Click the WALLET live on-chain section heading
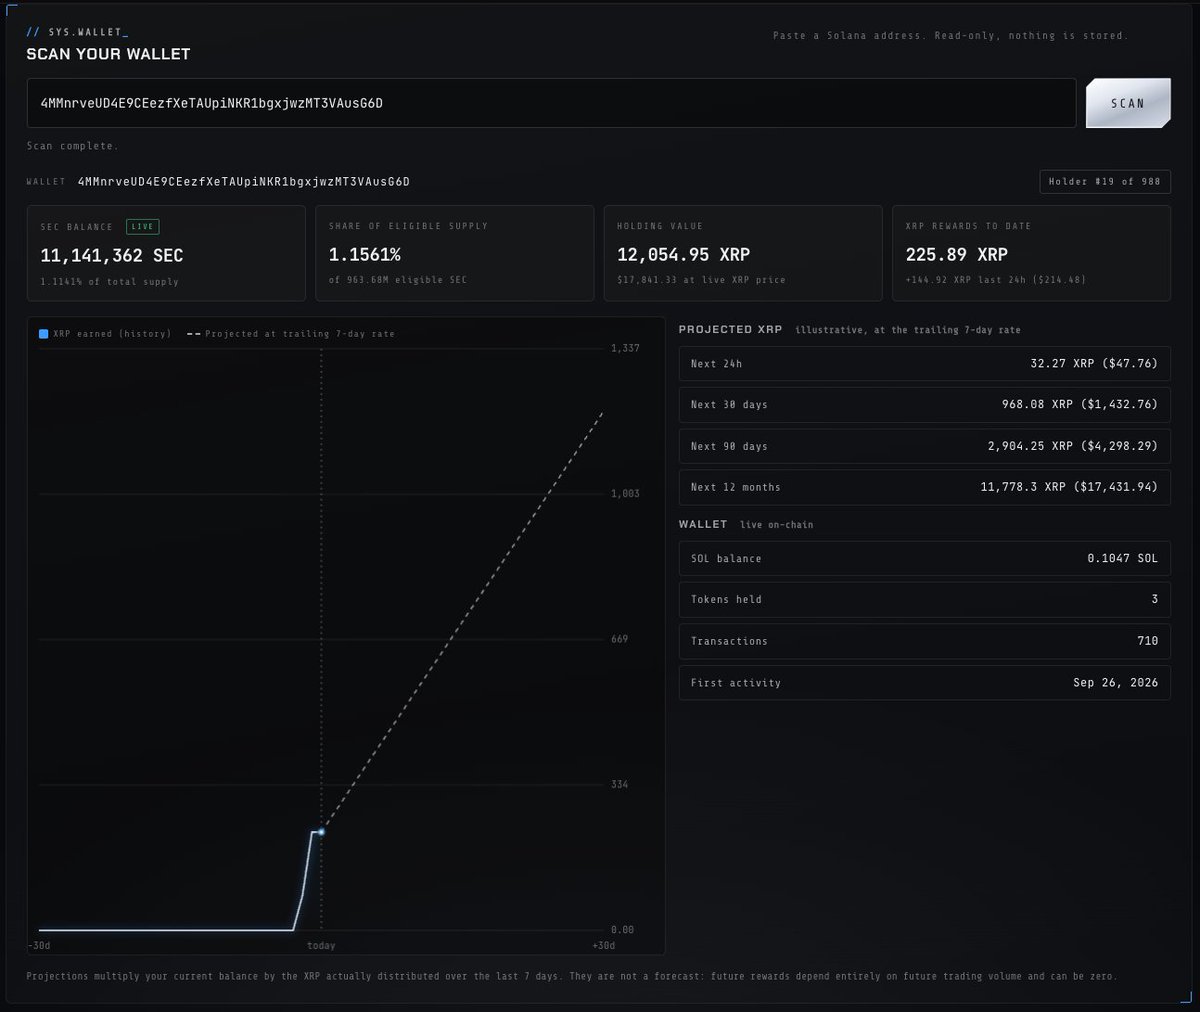The height and width of the screenshot is (1012, 1200). [746, 524]
